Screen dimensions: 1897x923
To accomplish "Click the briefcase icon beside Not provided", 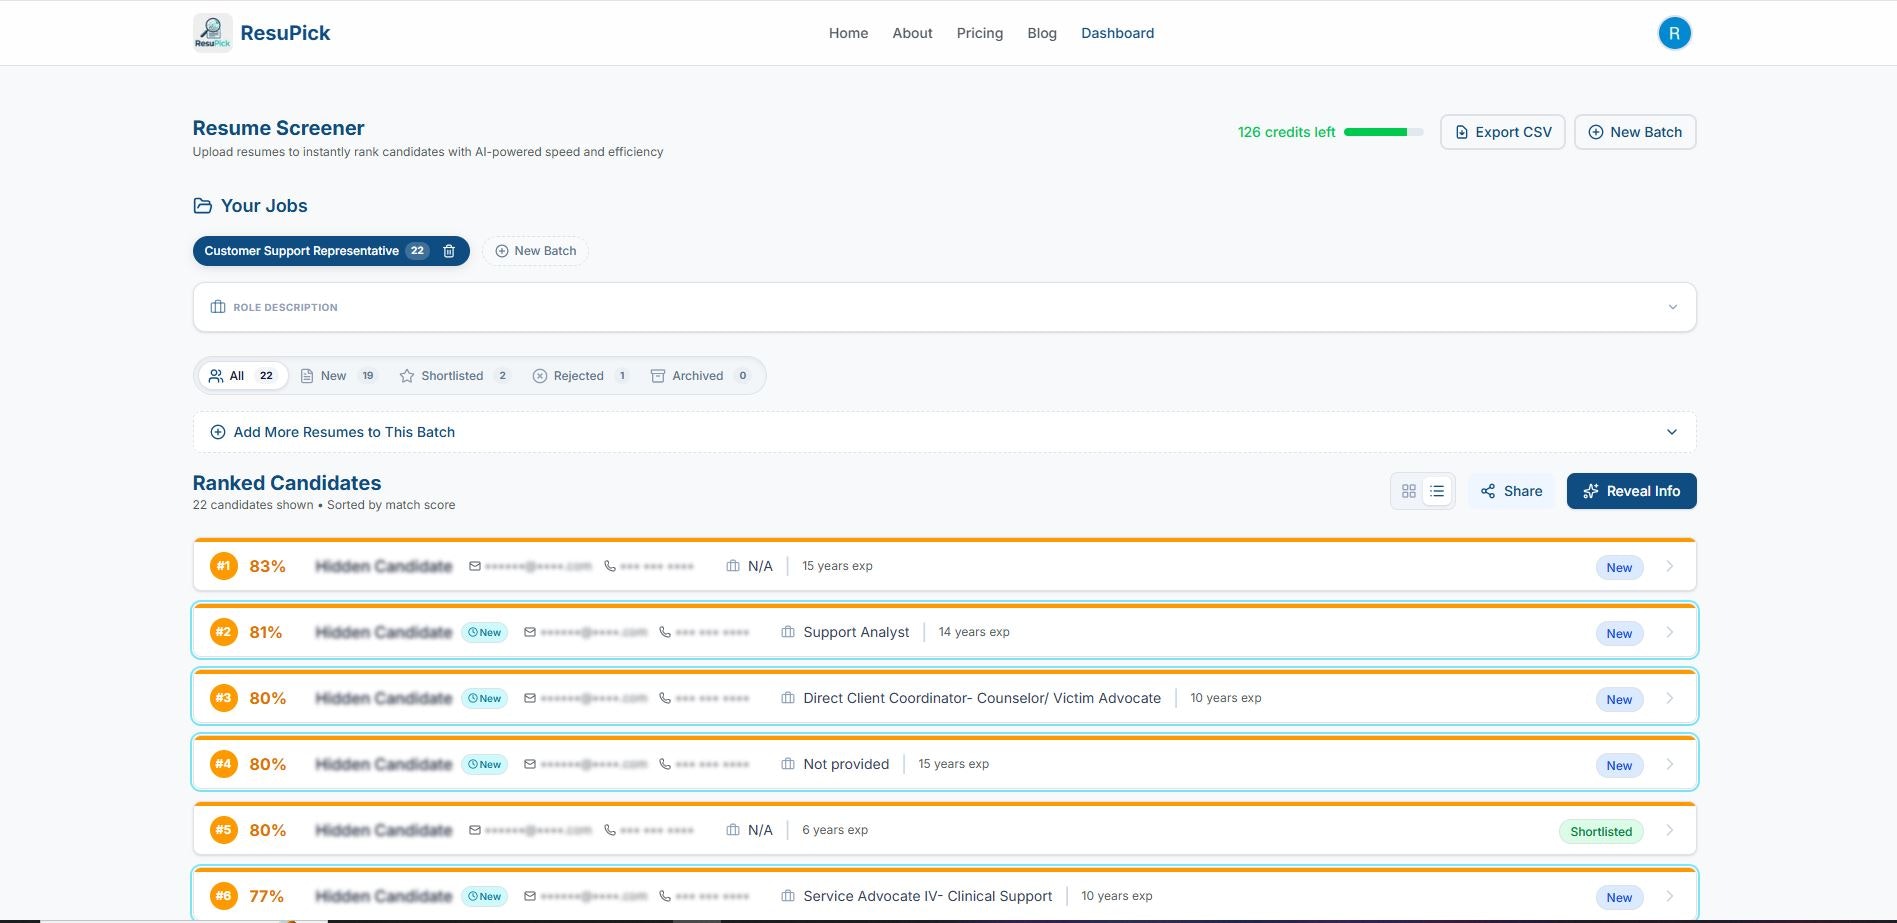I will tap(788, 764).
